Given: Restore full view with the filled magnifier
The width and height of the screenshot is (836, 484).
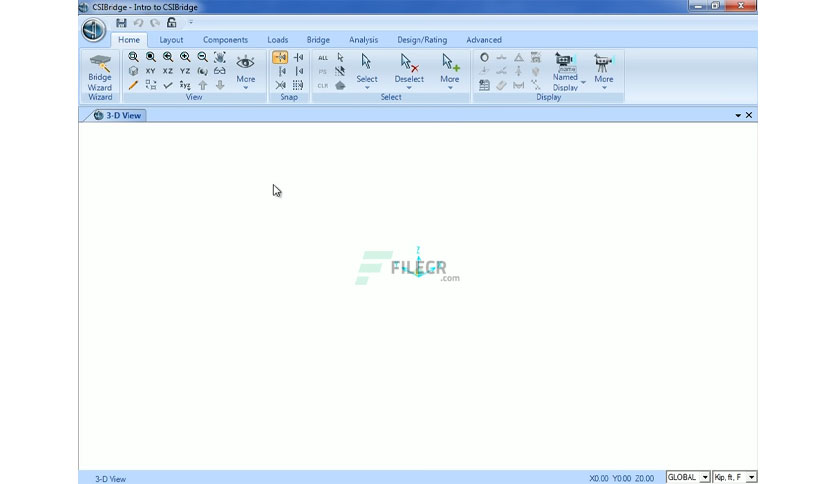Looking at the screenshot, I should (x=151, y=57).
